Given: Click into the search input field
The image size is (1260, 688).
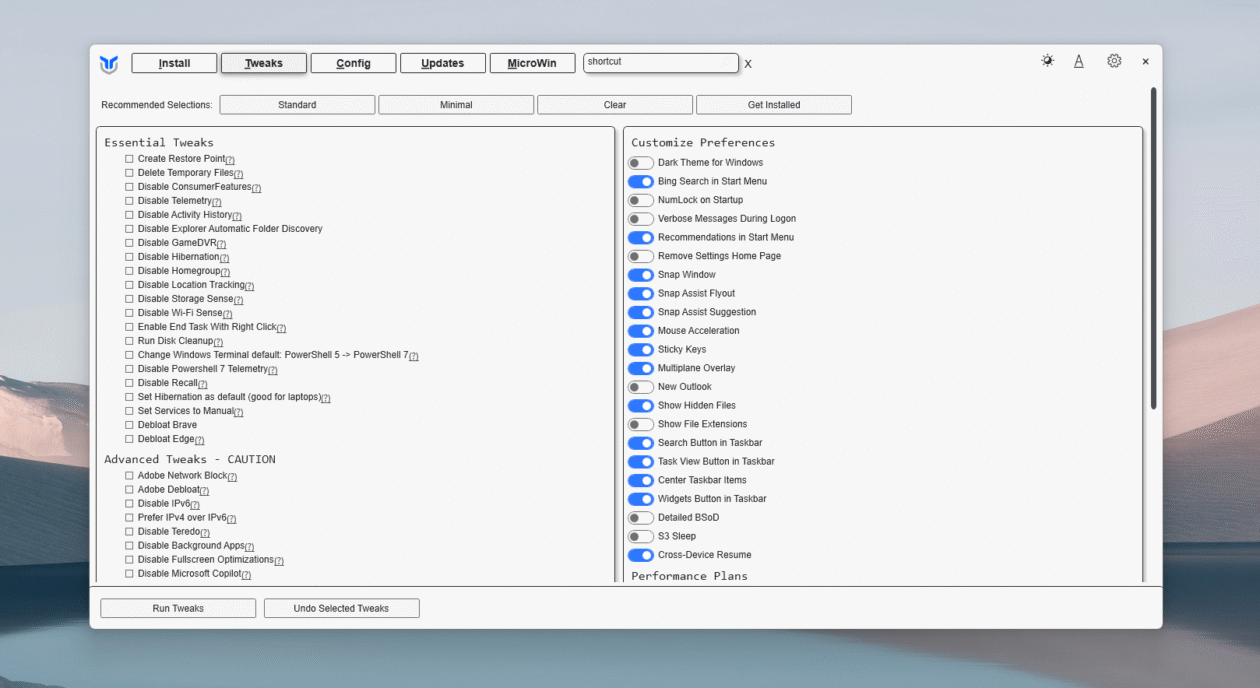Looking at the screenshot, I should [x=660, y=63].
